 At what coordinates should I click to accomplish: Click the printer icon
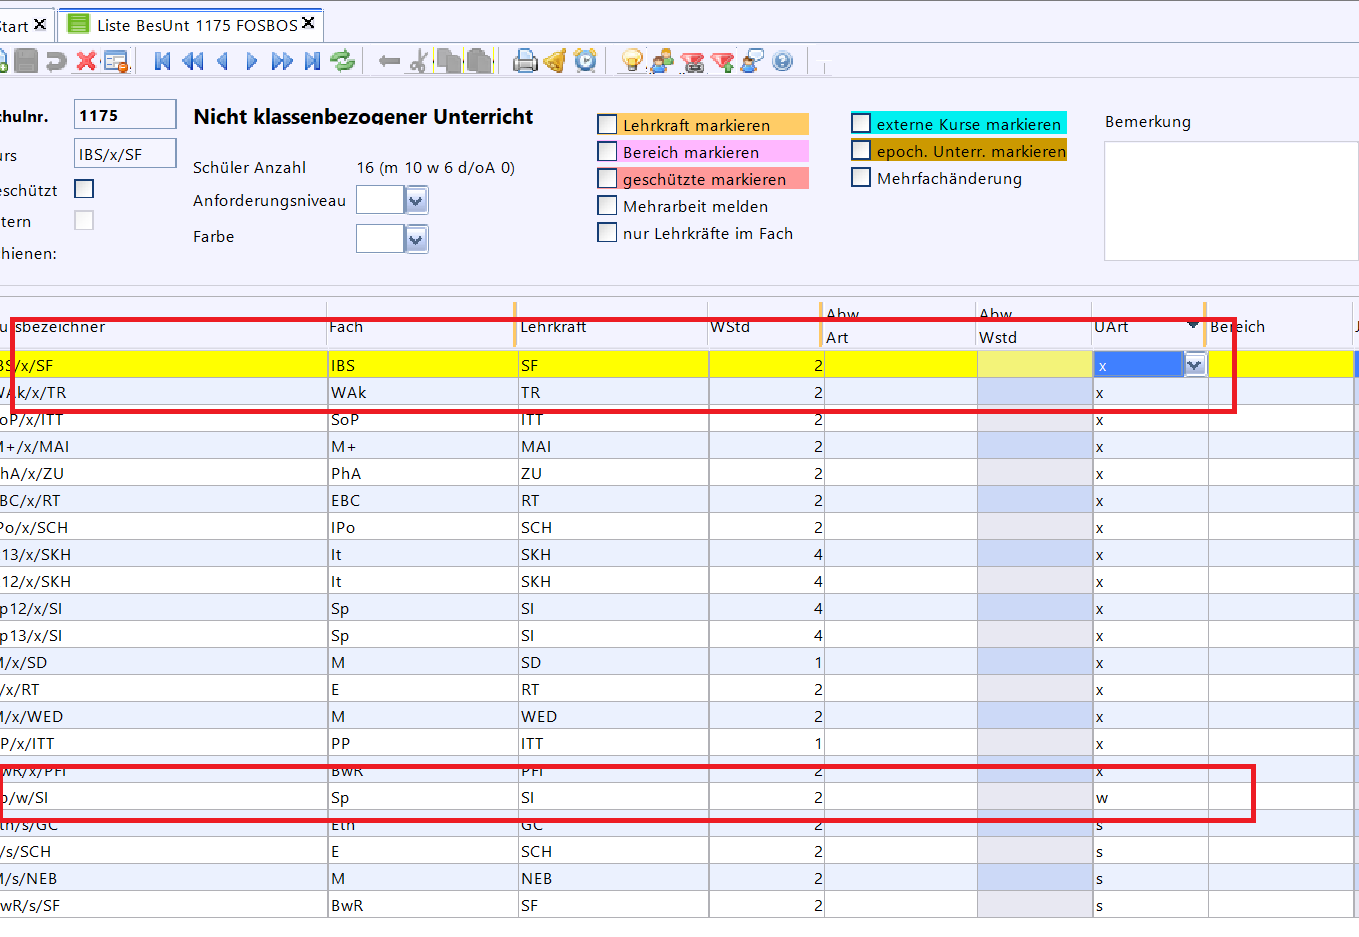(525, 61)
